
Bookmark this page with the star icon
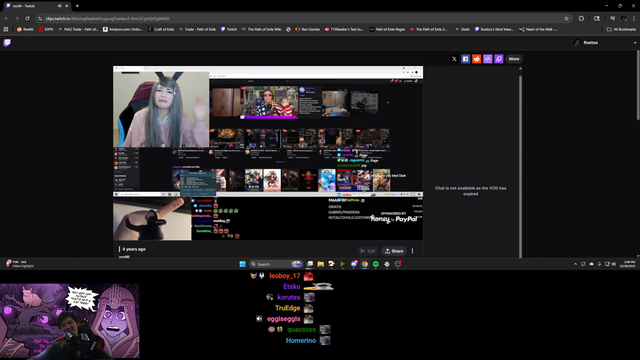[566, 18]
